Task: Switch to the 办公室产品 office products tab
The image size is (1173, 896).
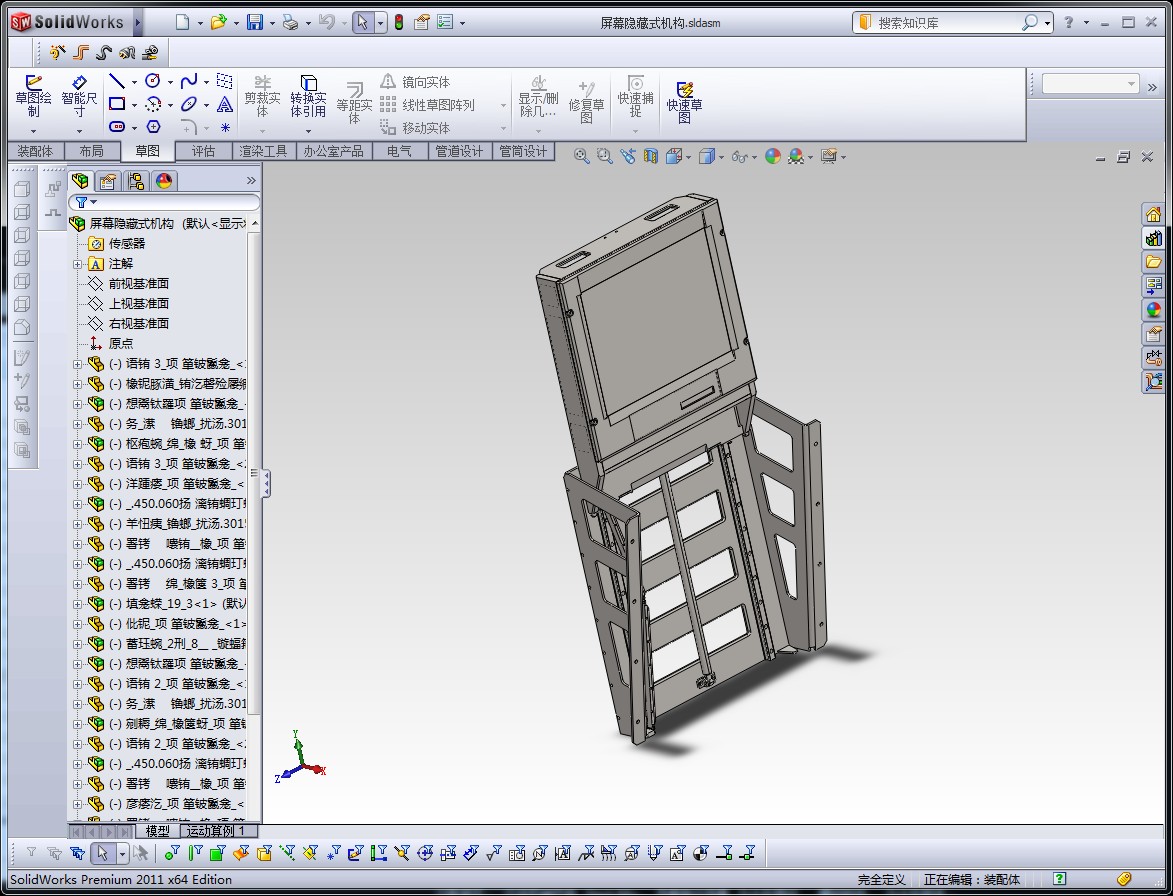Action: (x=333, y=151)
